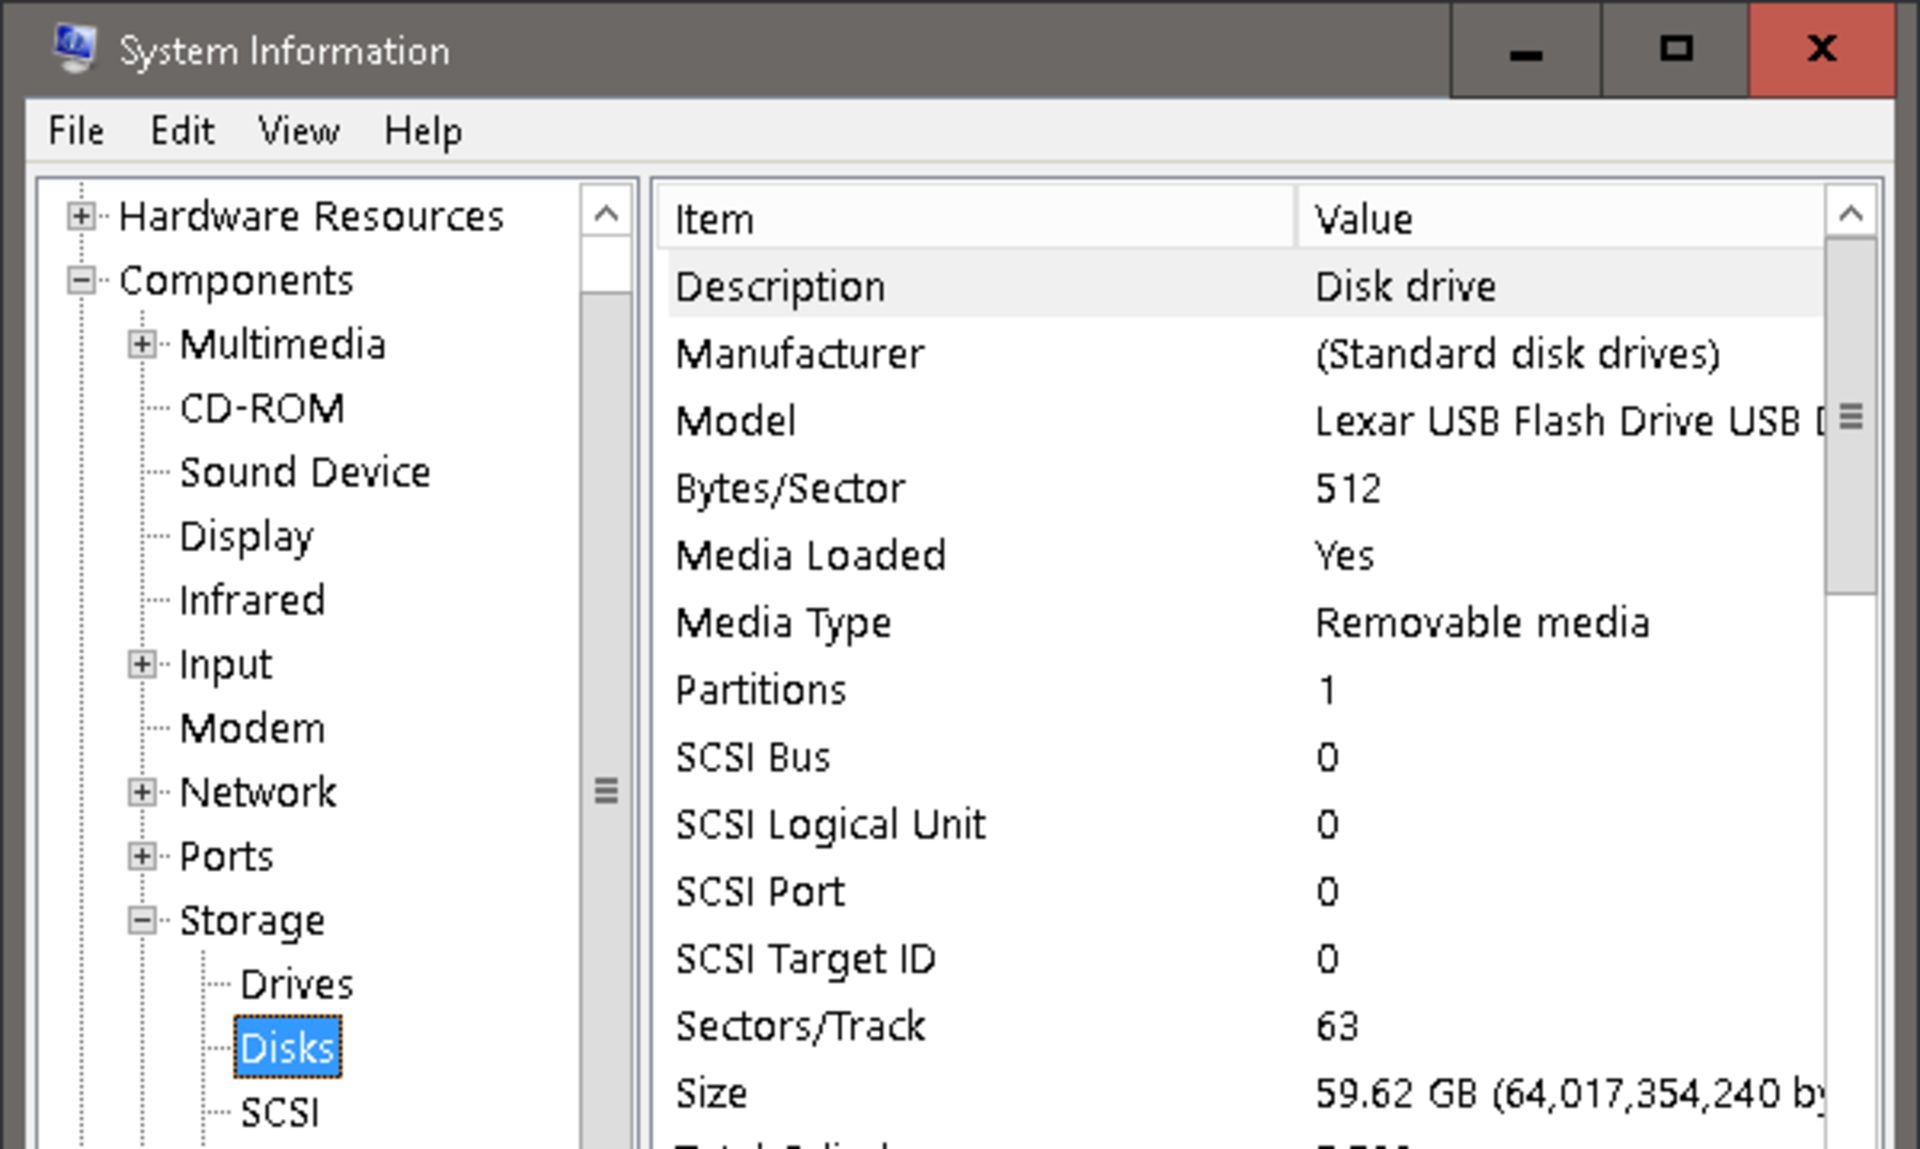The width and height of the screenshot is (1920, 1149).
Task: Open the Edit menu
Action: pyautogui.click(x=182, y=131)
